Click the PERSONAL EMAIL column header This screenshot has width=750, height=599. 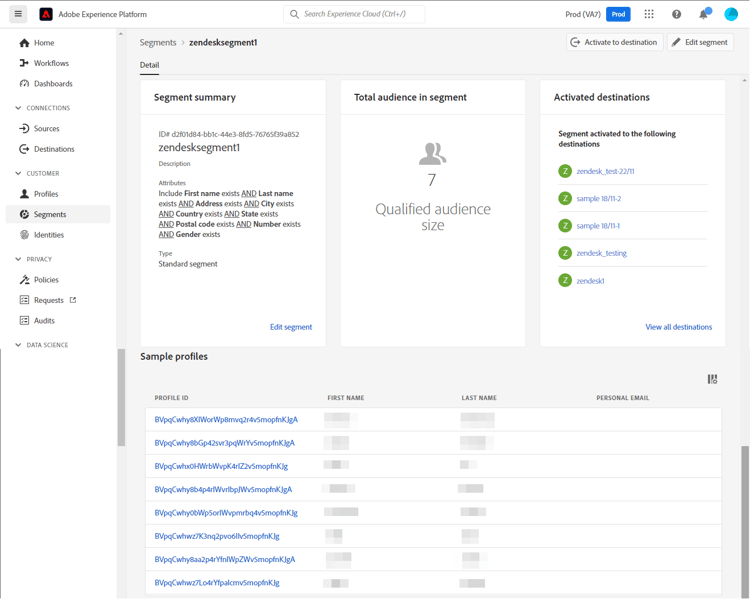[x=622, y=398]
